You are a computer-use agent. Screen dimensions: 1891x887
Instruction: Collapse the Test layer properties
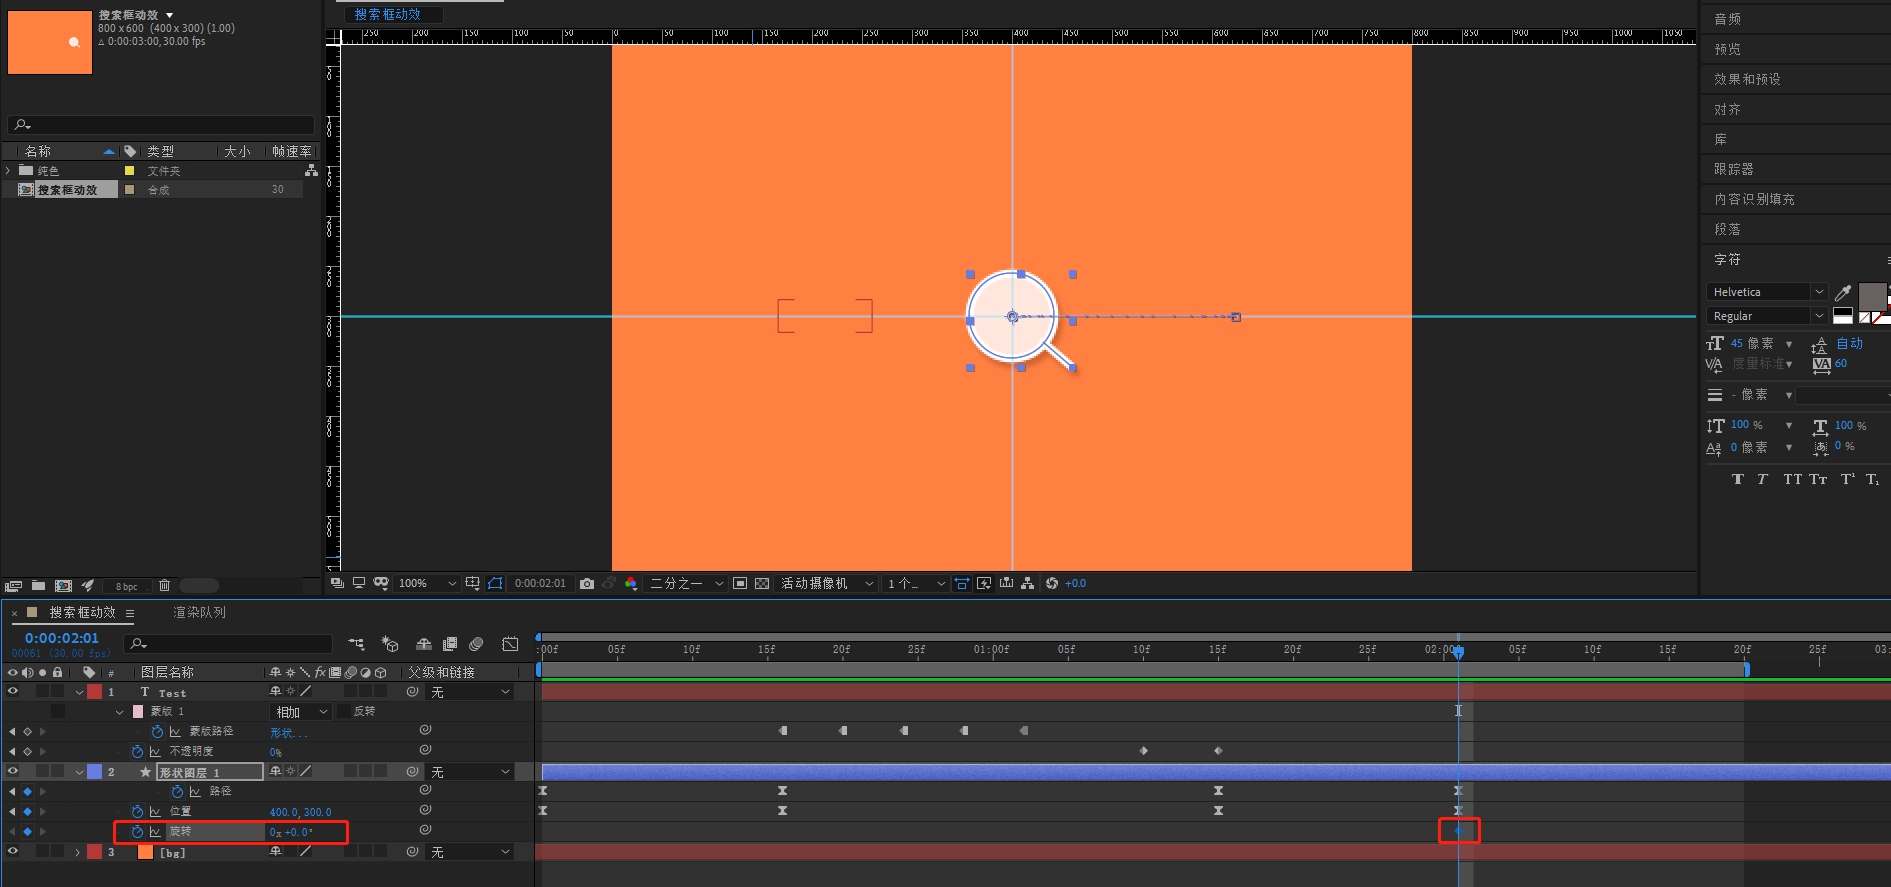(79, 692)
